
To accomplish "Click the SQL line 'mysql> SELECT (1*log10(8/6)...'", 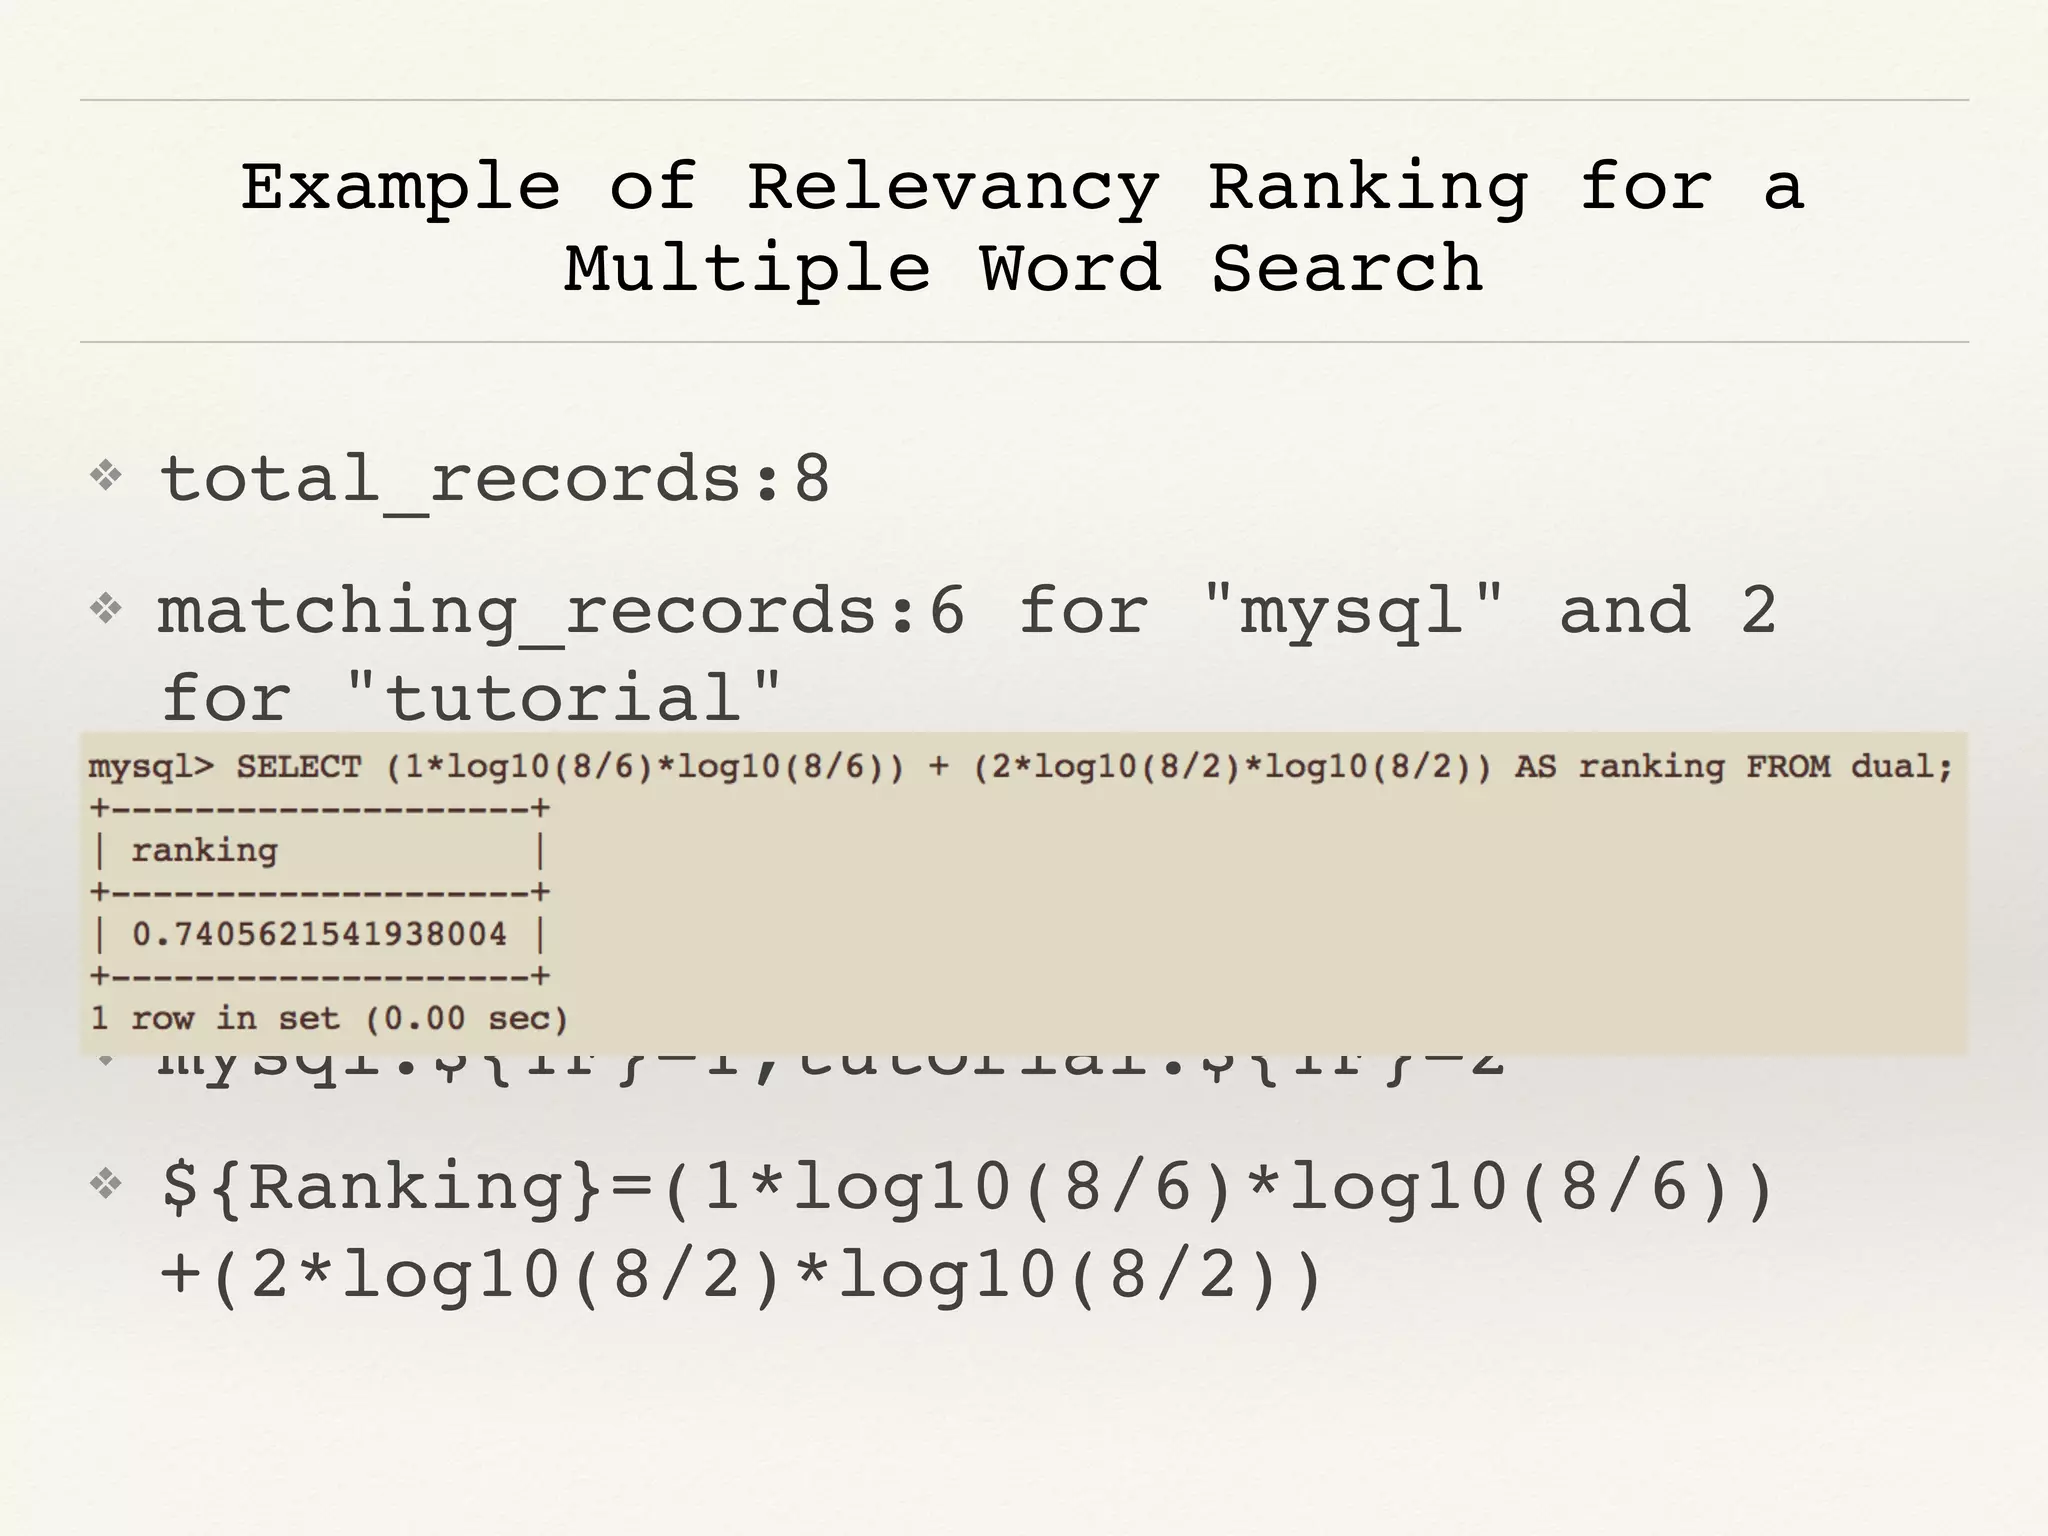I will point(1020,767).
